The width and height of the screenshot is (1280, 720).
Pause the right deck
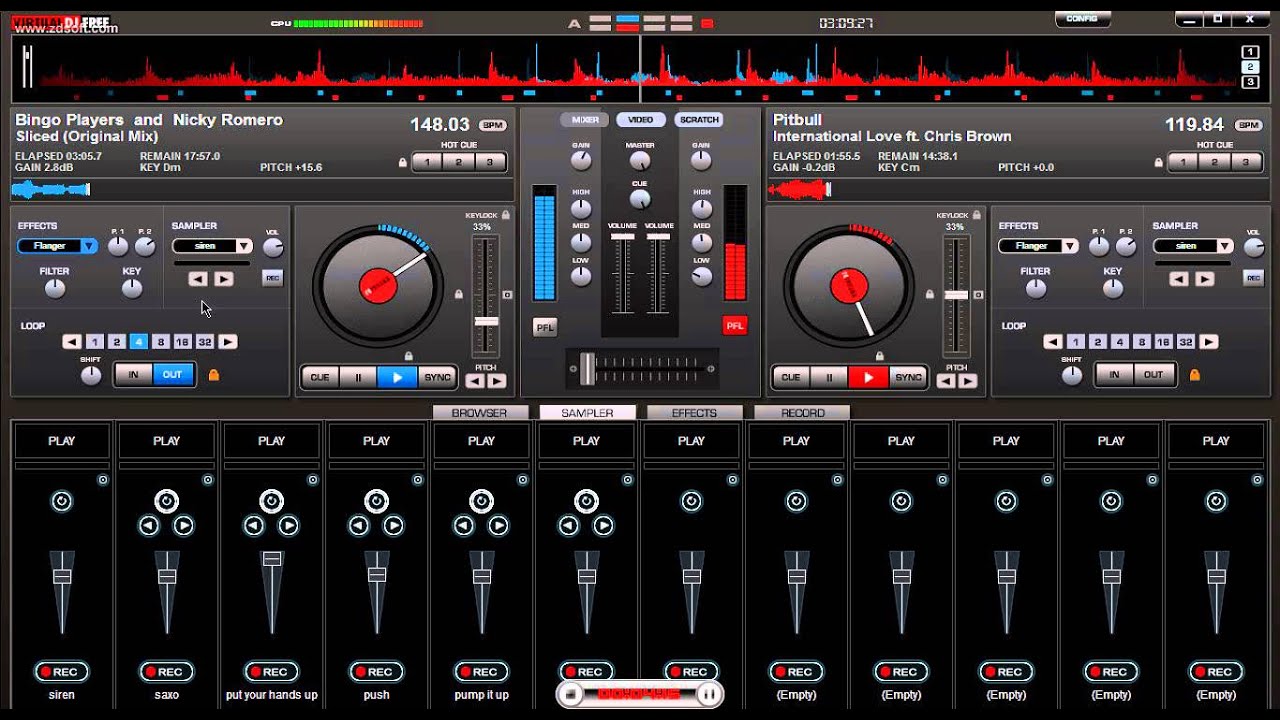click(x=829, y=377)
